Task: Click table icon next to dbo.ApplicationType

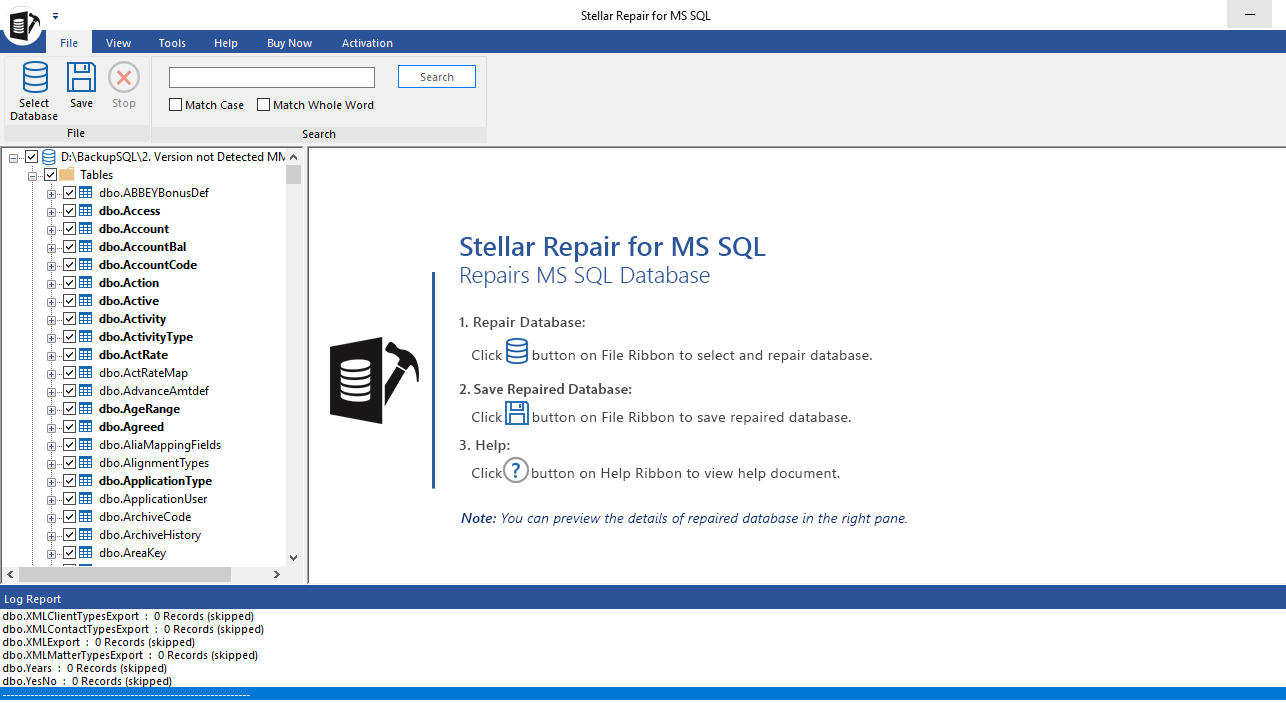Action: click(86, 481)
